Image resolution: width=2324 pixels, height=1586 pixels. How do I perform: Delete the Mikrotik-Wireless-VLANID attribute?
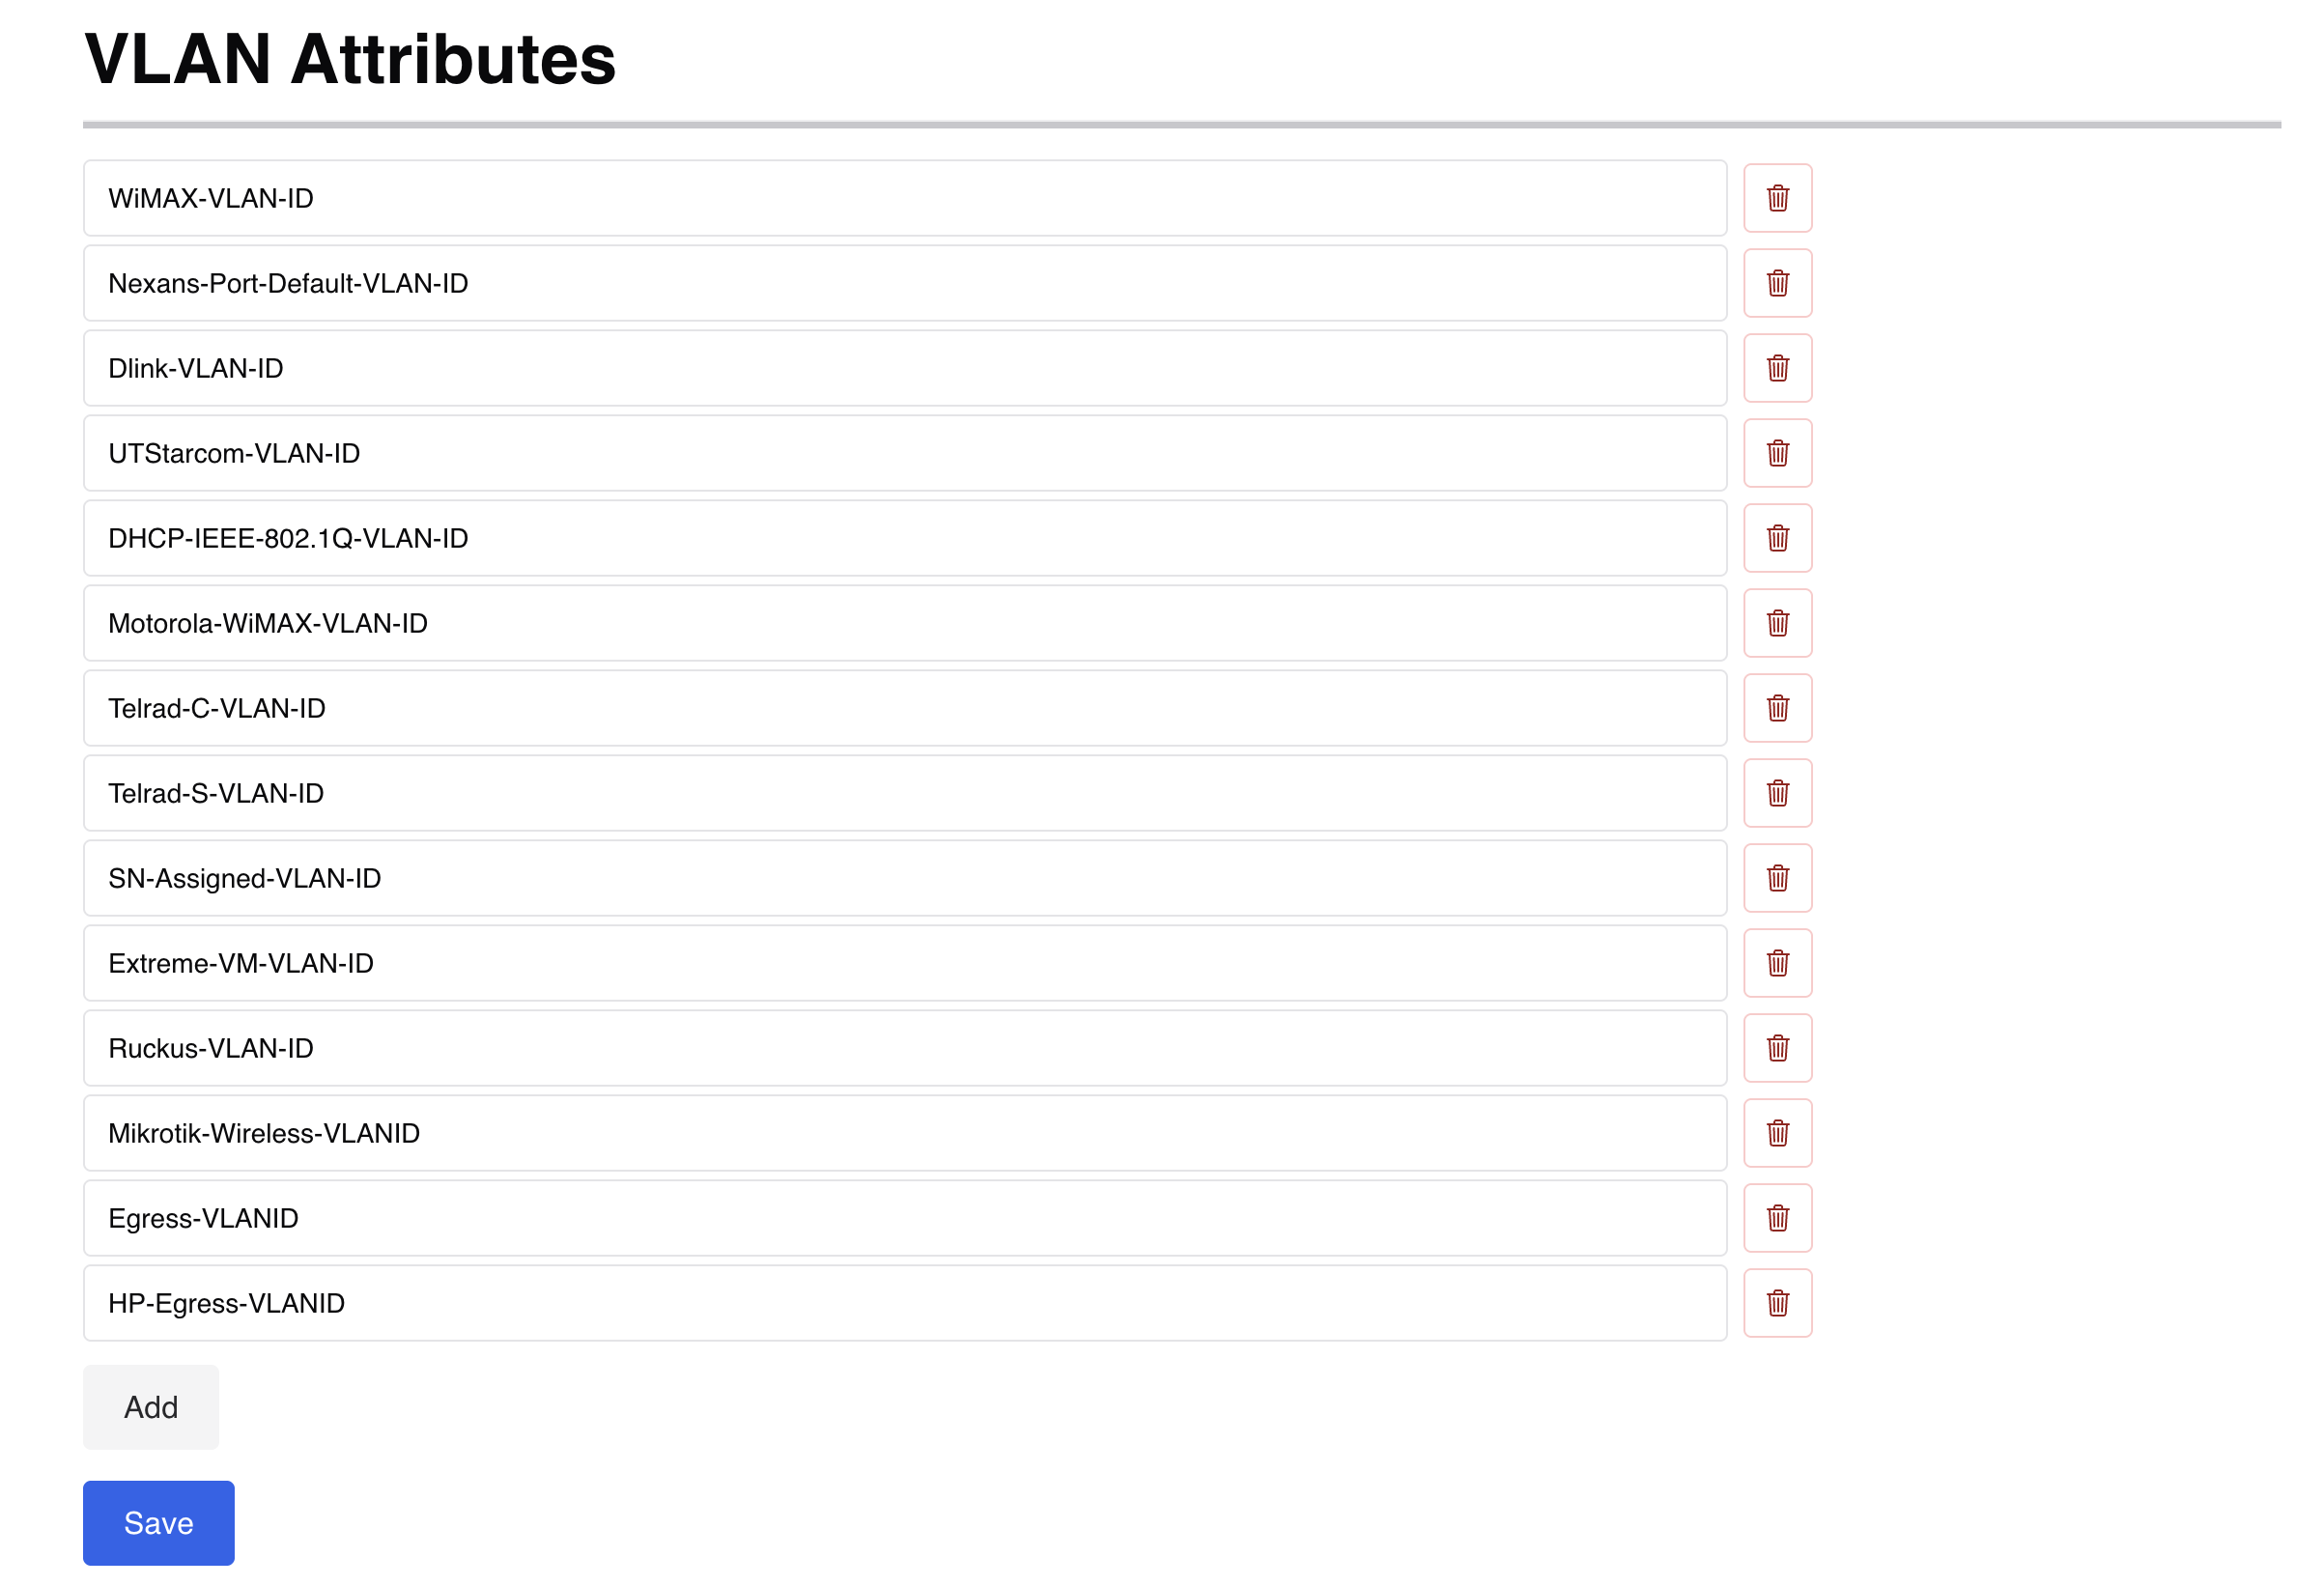tap(1777, 1133)
